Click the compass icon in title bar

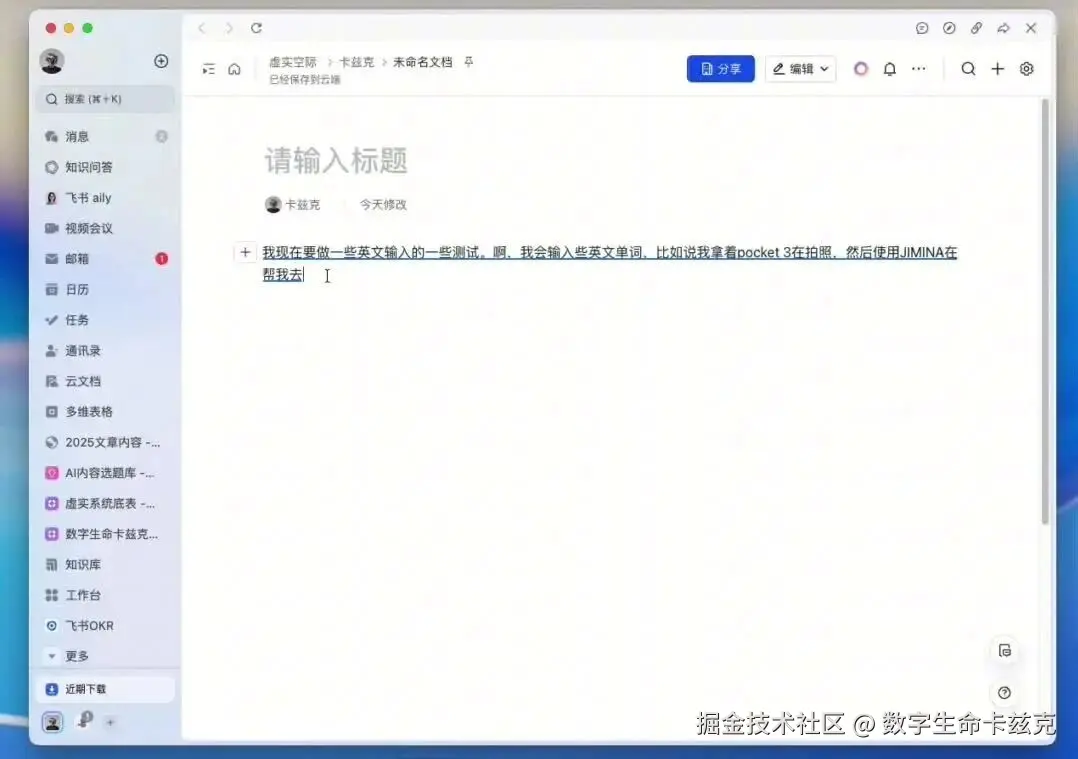[x=949, y=28]
